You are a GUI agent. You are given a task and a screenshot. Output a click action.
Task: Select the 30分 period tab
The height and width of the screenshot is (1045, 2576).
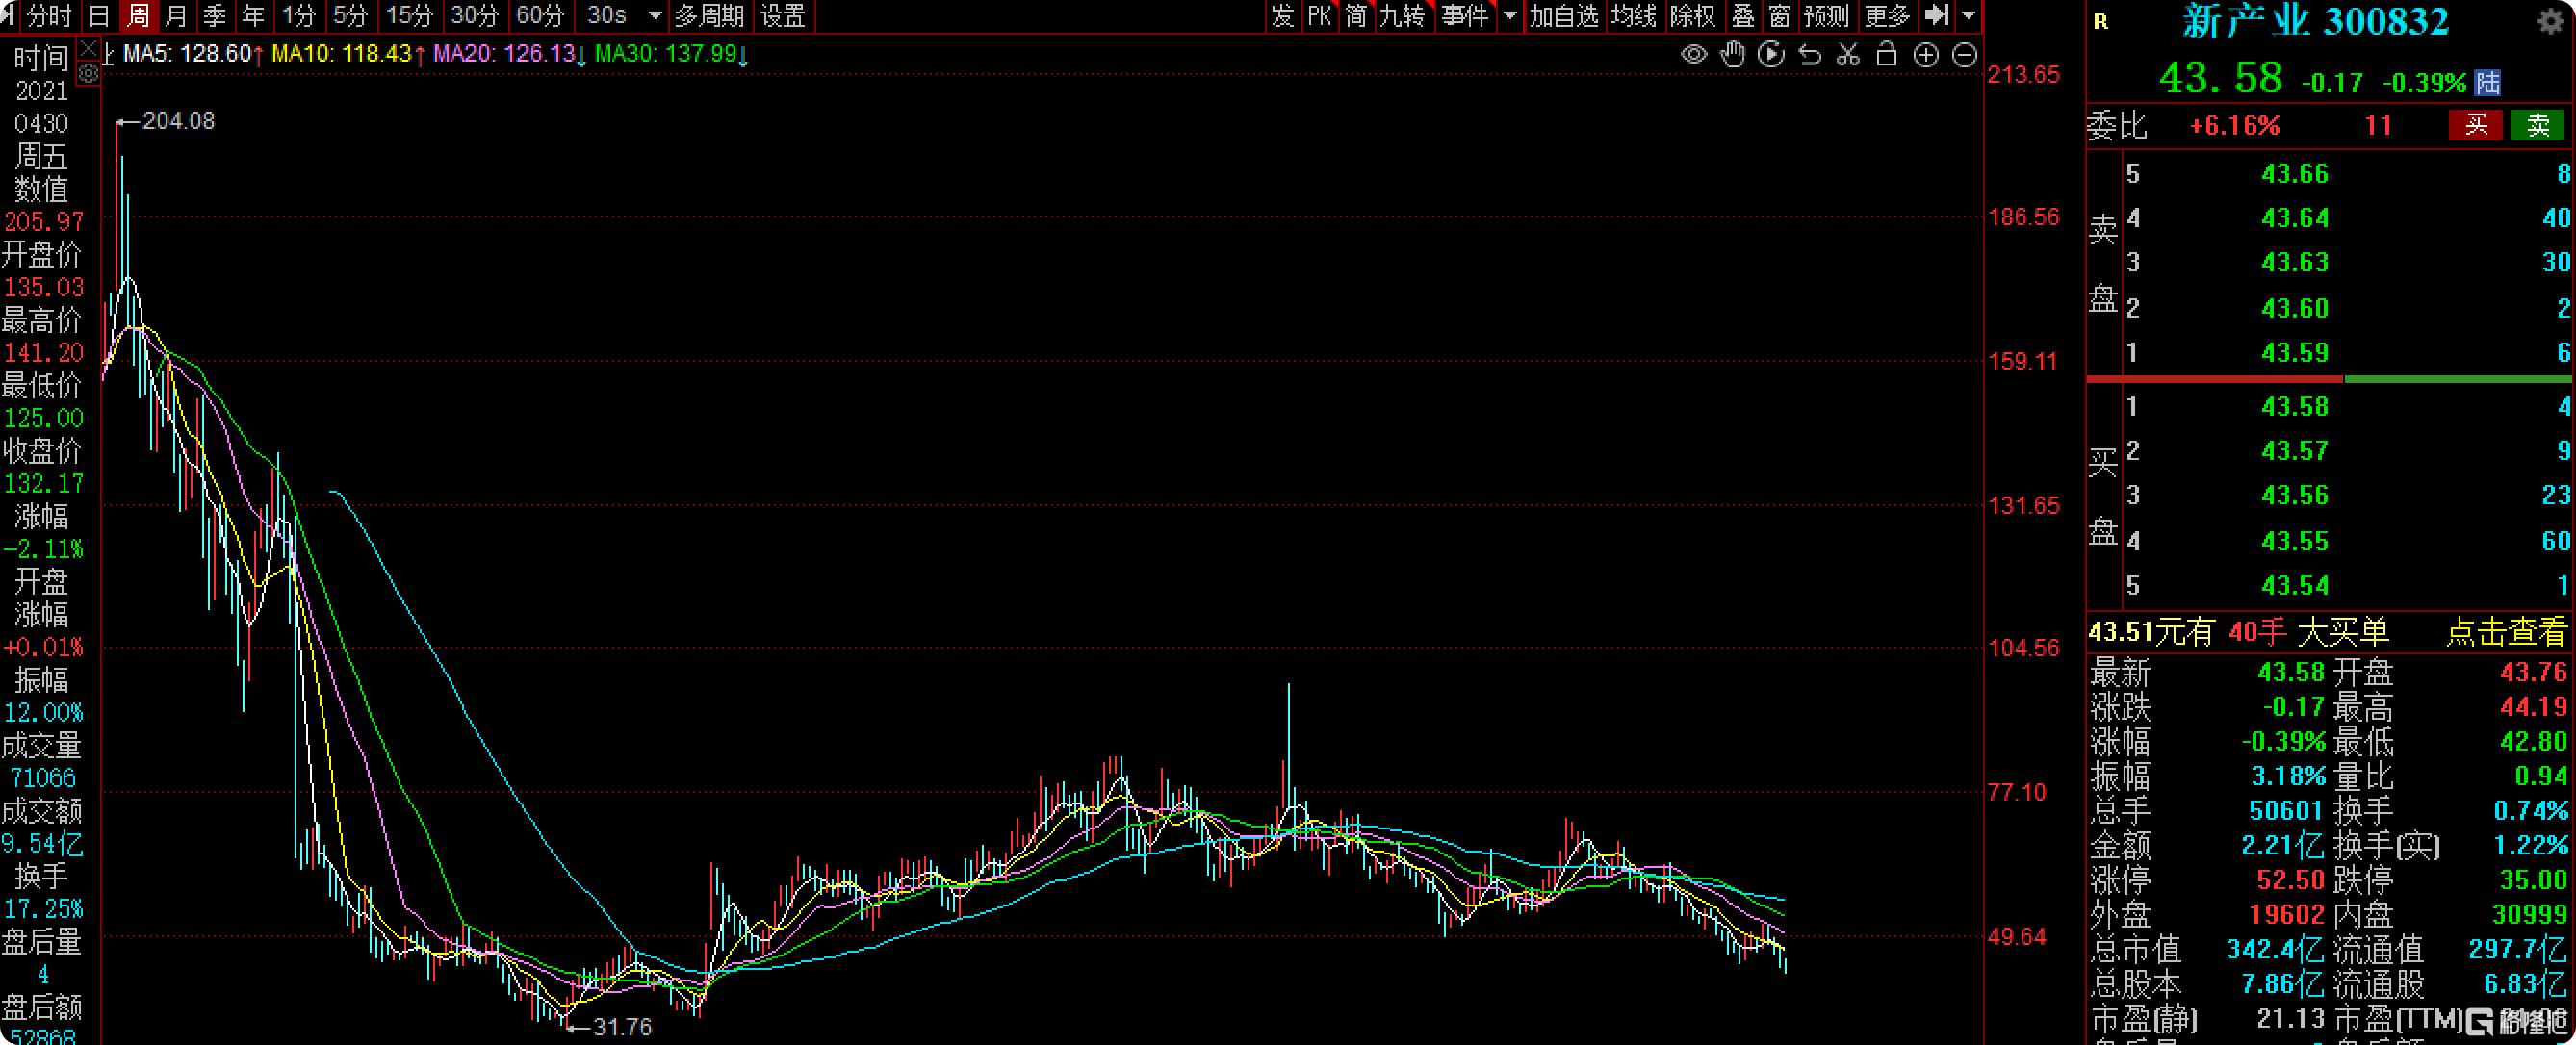click(x=474, y=15)
